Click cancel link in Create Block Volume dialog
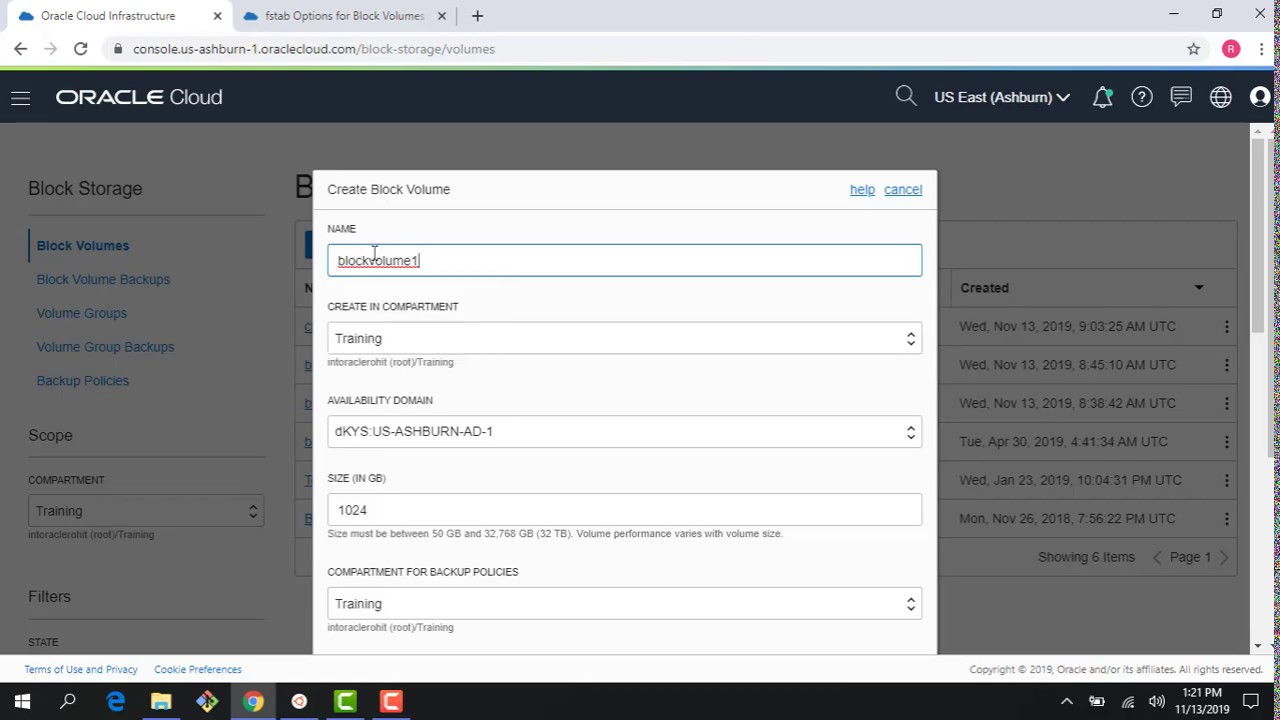1280x720 pixels. click(x=903, y=190)
